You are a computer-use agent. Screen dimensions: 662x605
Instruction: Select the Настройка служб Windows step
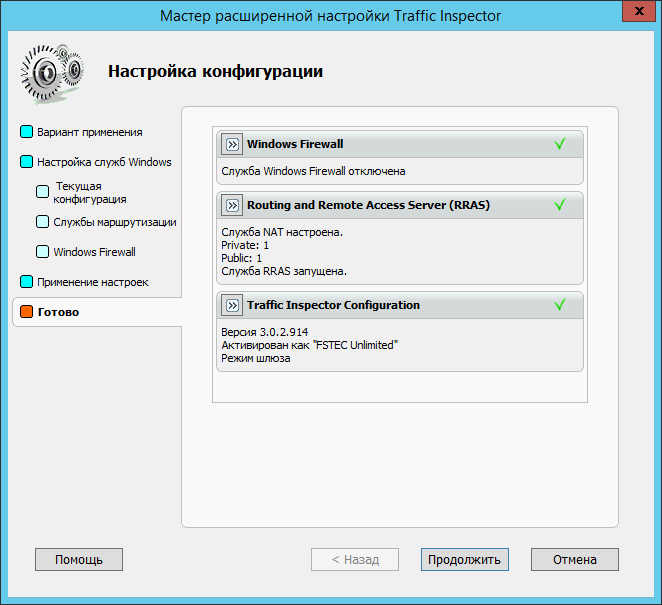click(x=104, y=162)
